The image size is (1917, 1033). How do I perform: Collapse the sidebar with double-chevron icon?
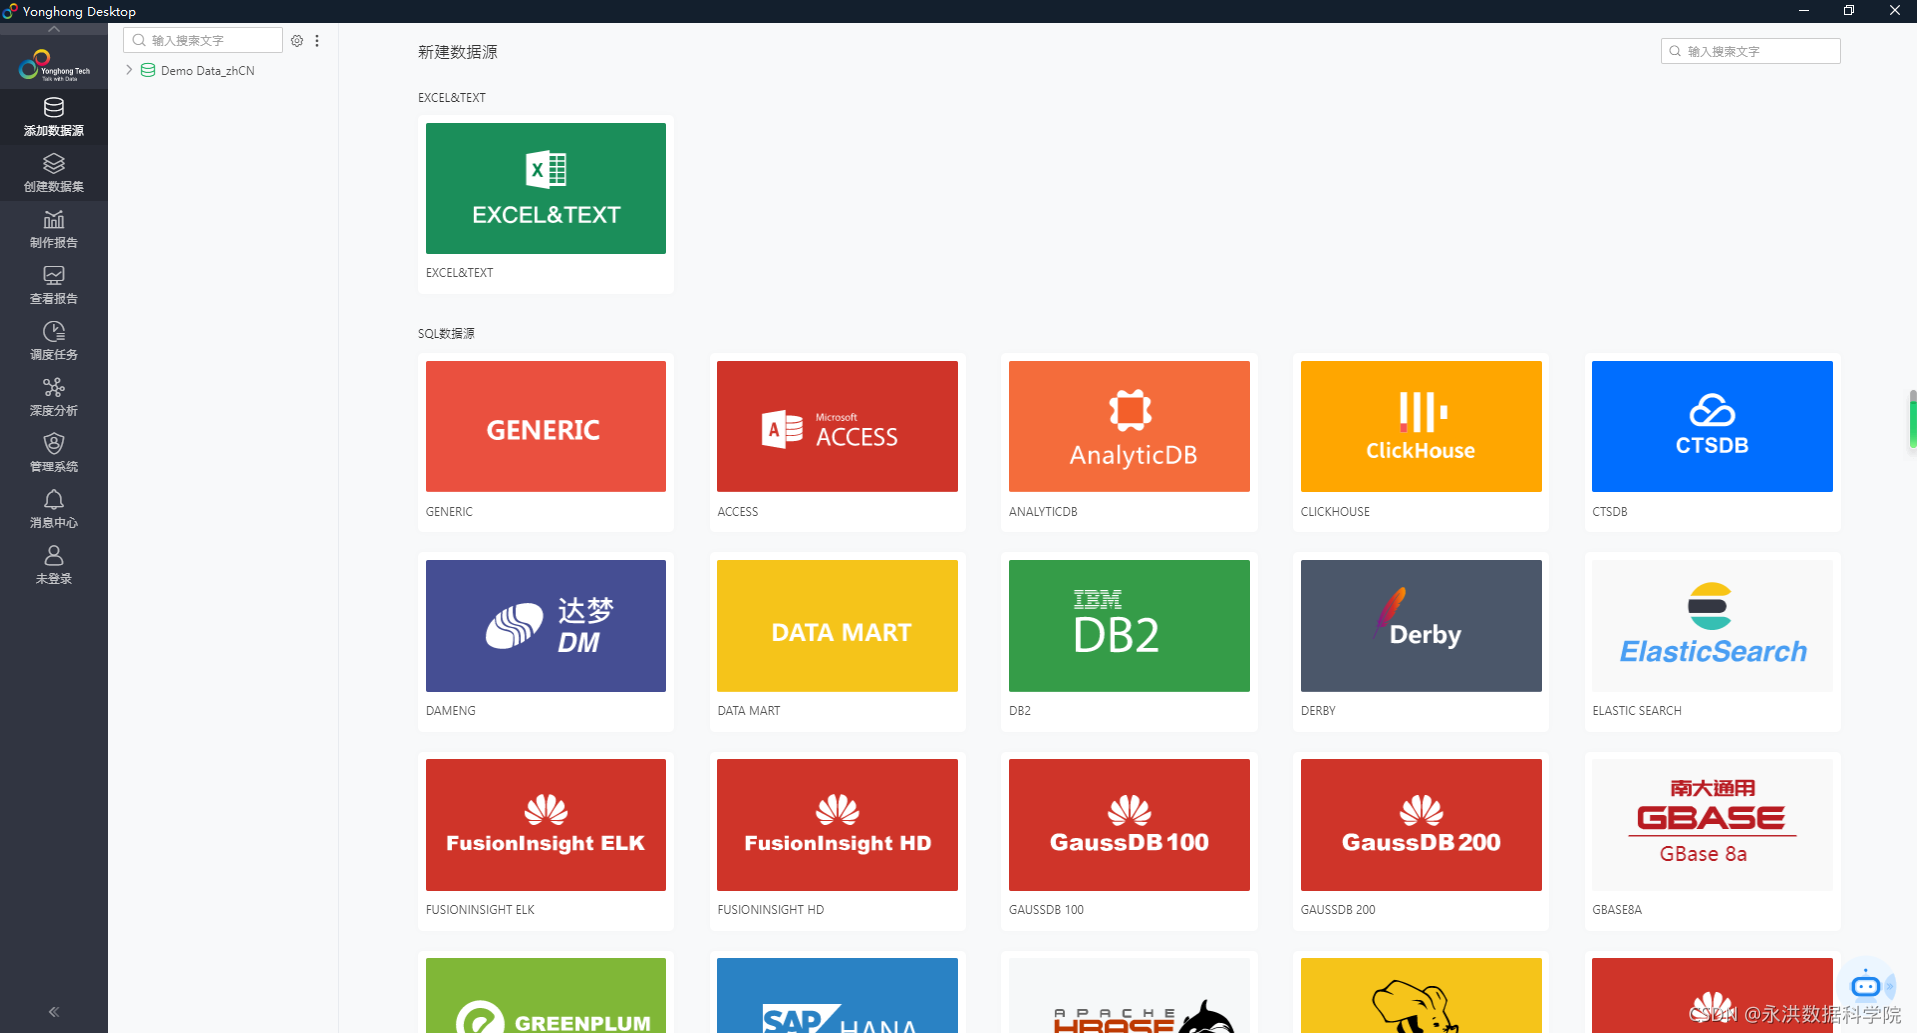(x=54, y=1012)
